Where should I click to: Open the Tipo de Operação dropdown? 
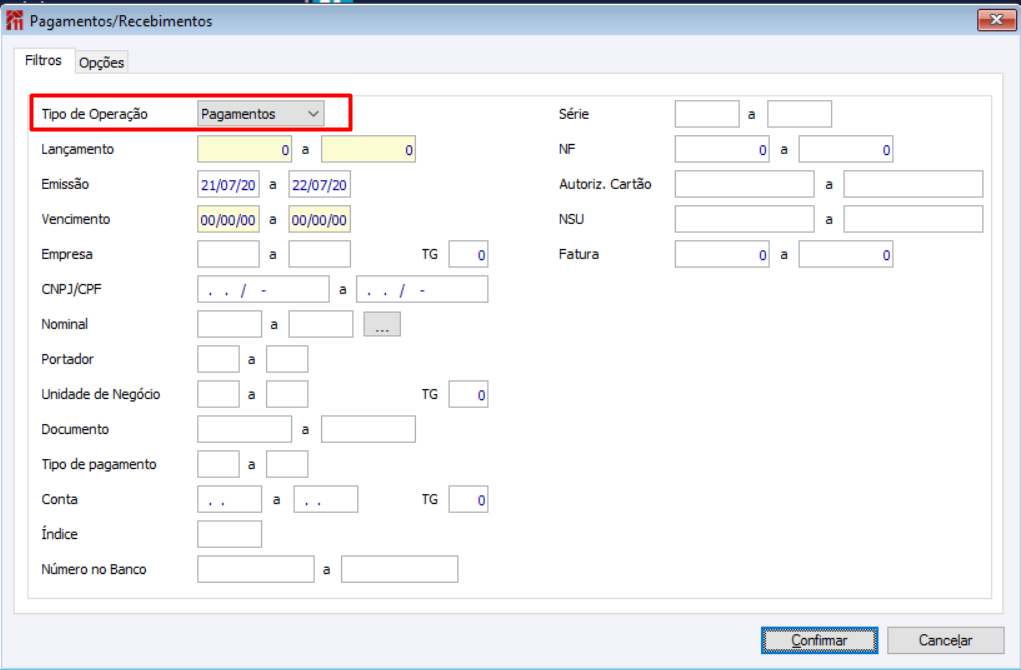click(x=260, y=114)
